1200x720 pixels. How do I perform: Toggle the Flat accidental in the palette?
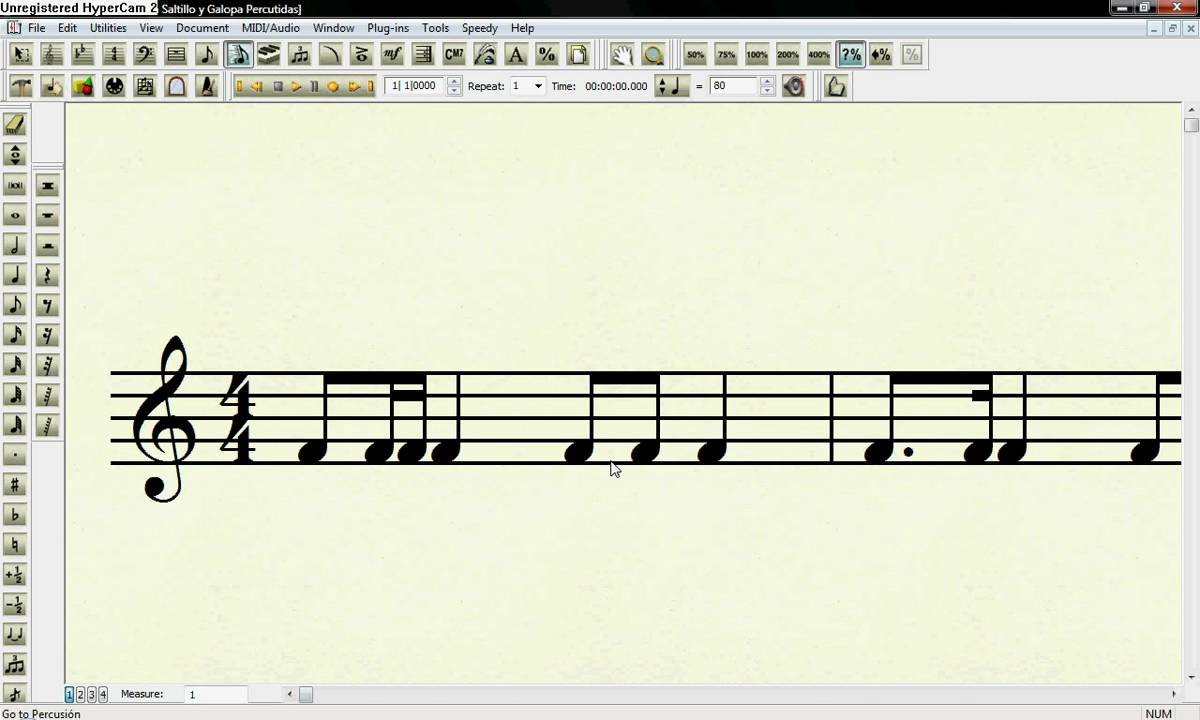tap(15, 515)
